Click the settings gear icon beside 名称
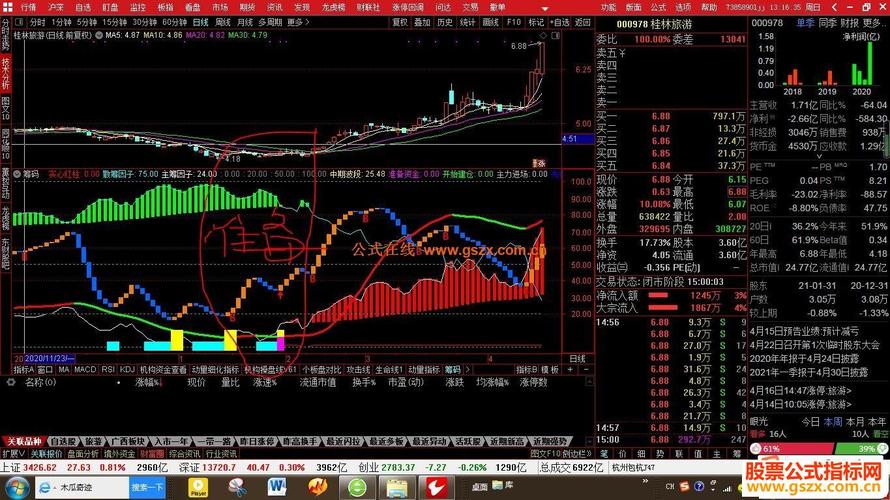 click(11, 382)
